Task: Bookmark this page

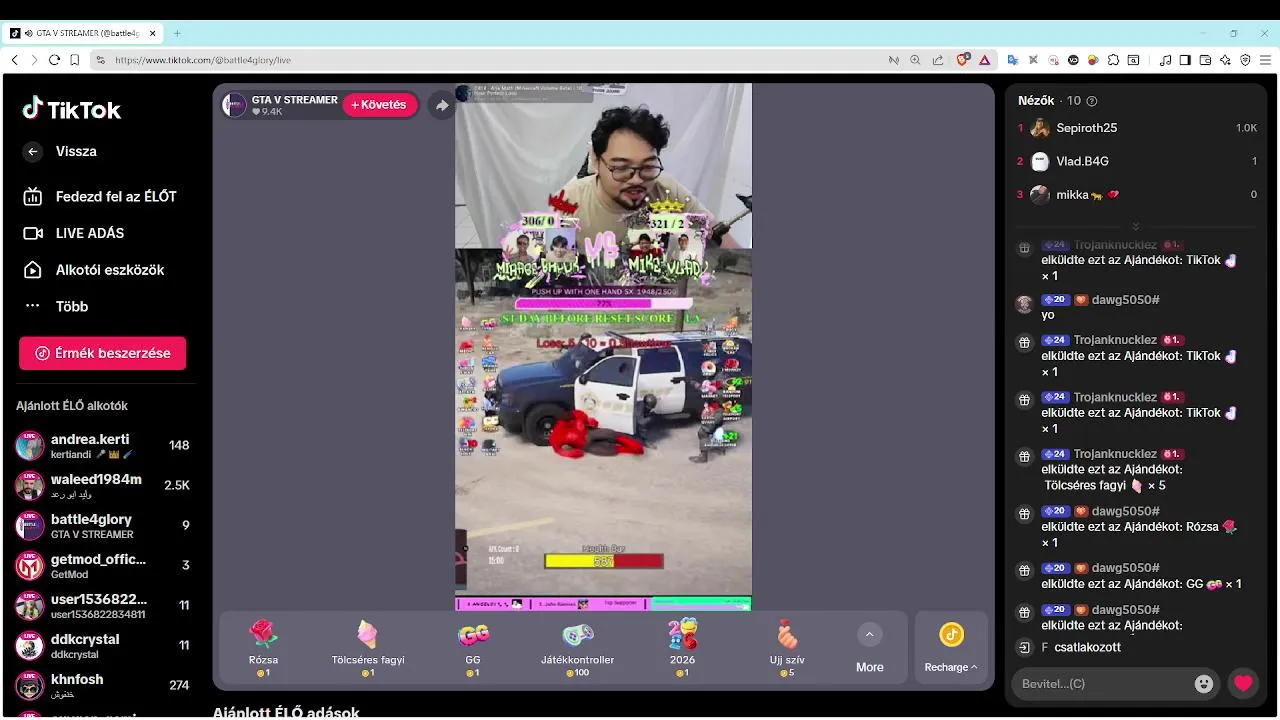Action: pyautogui.click(x=75, y=60)
